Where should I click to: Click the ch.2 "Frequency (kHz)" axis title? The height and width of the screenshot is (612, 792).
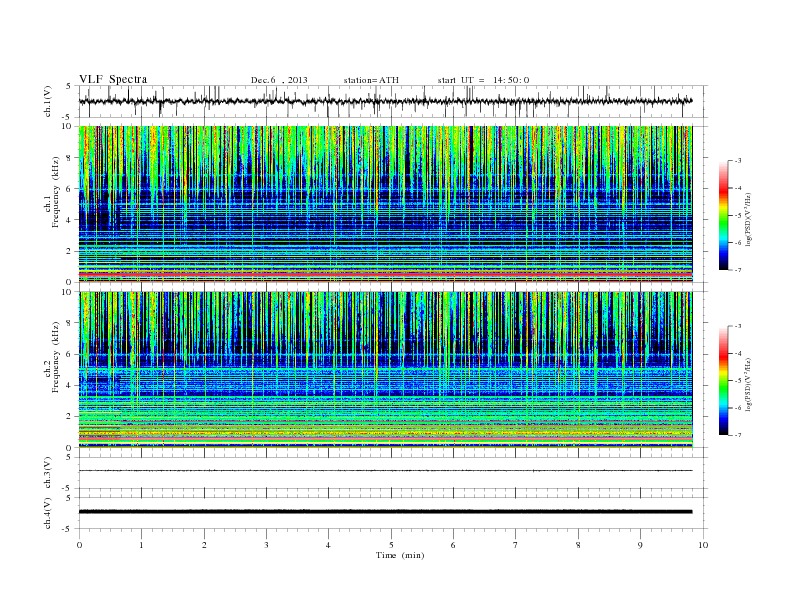click(56, 357)
